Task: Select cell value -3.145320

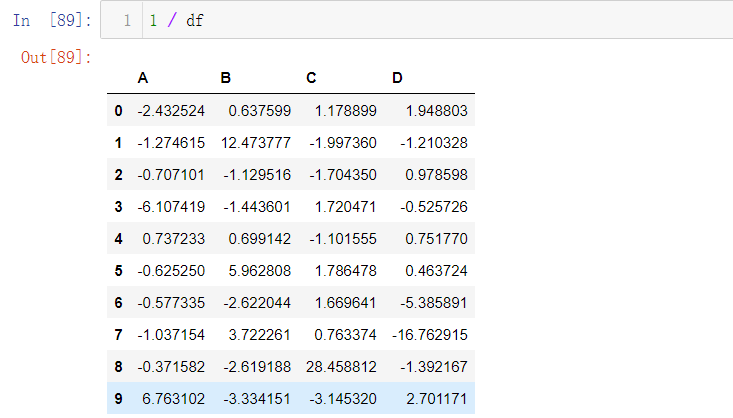Action: coord(343,399)
